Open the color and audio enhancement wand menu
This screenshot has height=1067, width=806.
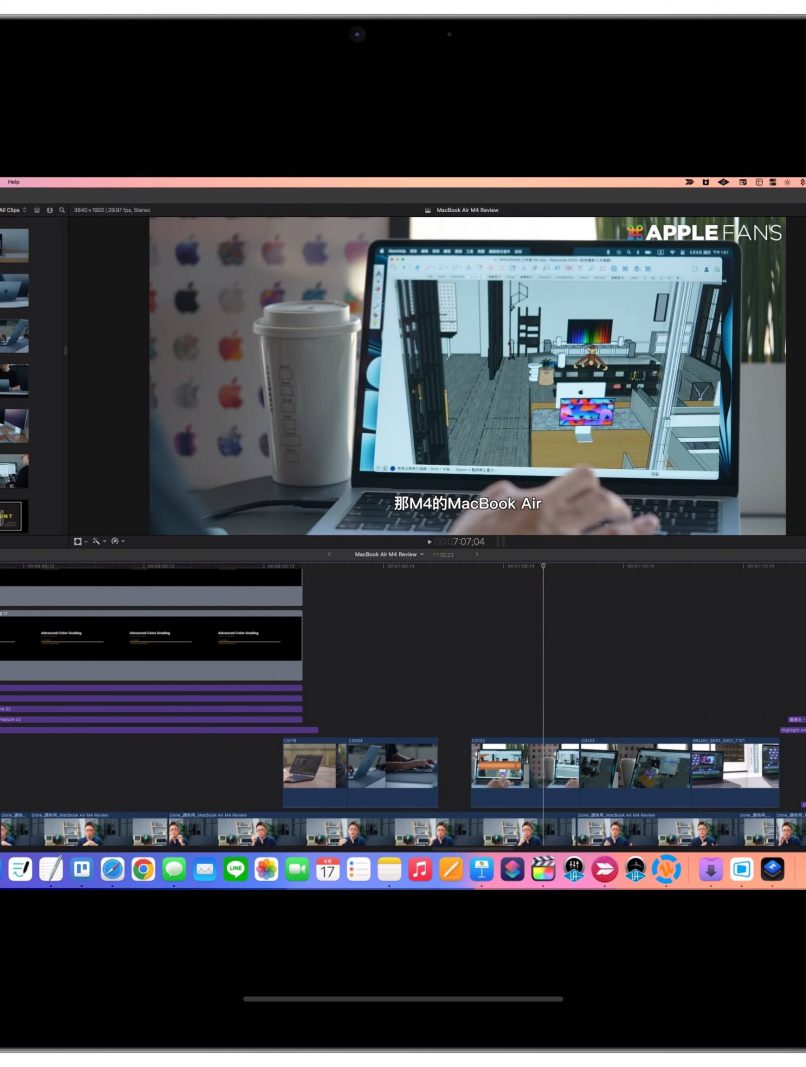[98, 541]
